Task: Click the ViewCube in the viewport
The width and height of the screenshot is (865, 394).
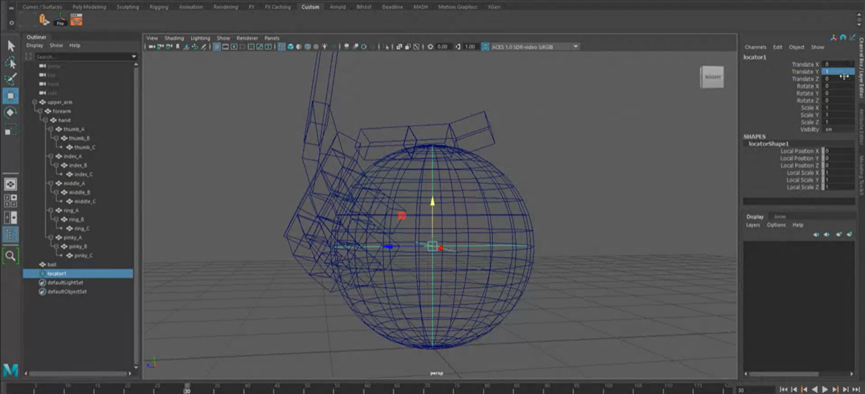Action: coord(712,77)
